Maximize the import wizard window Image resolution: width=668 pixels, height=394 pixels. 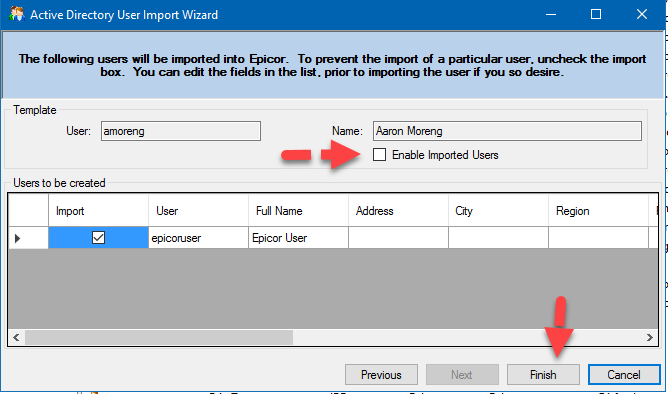pyautogui.click(x=596, y=14)
